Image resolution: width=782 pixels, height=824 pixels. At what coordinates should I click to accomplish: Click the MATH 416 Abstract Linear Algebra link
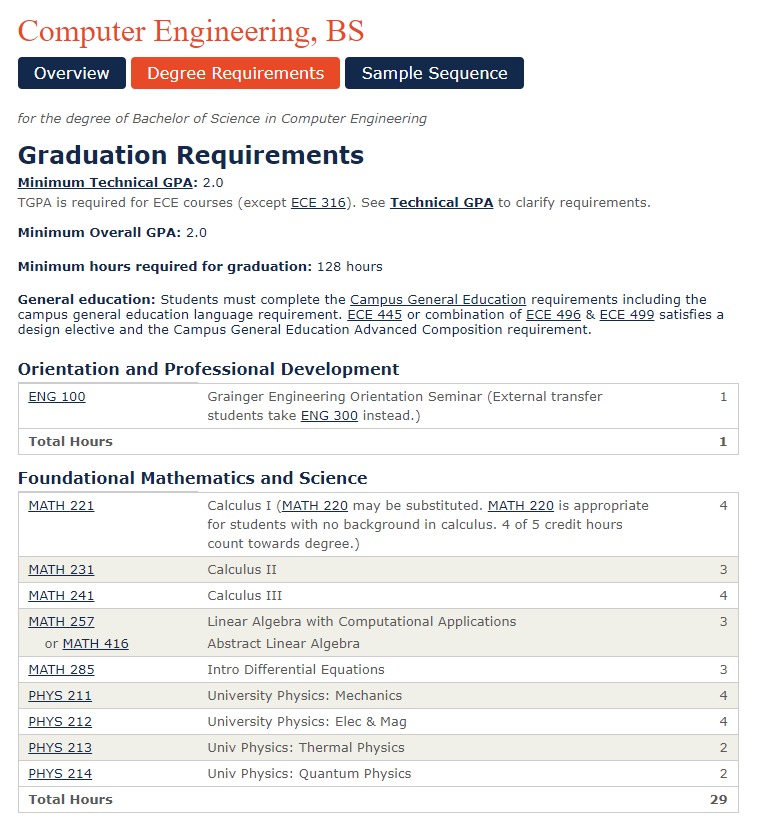tap(95, 643)
